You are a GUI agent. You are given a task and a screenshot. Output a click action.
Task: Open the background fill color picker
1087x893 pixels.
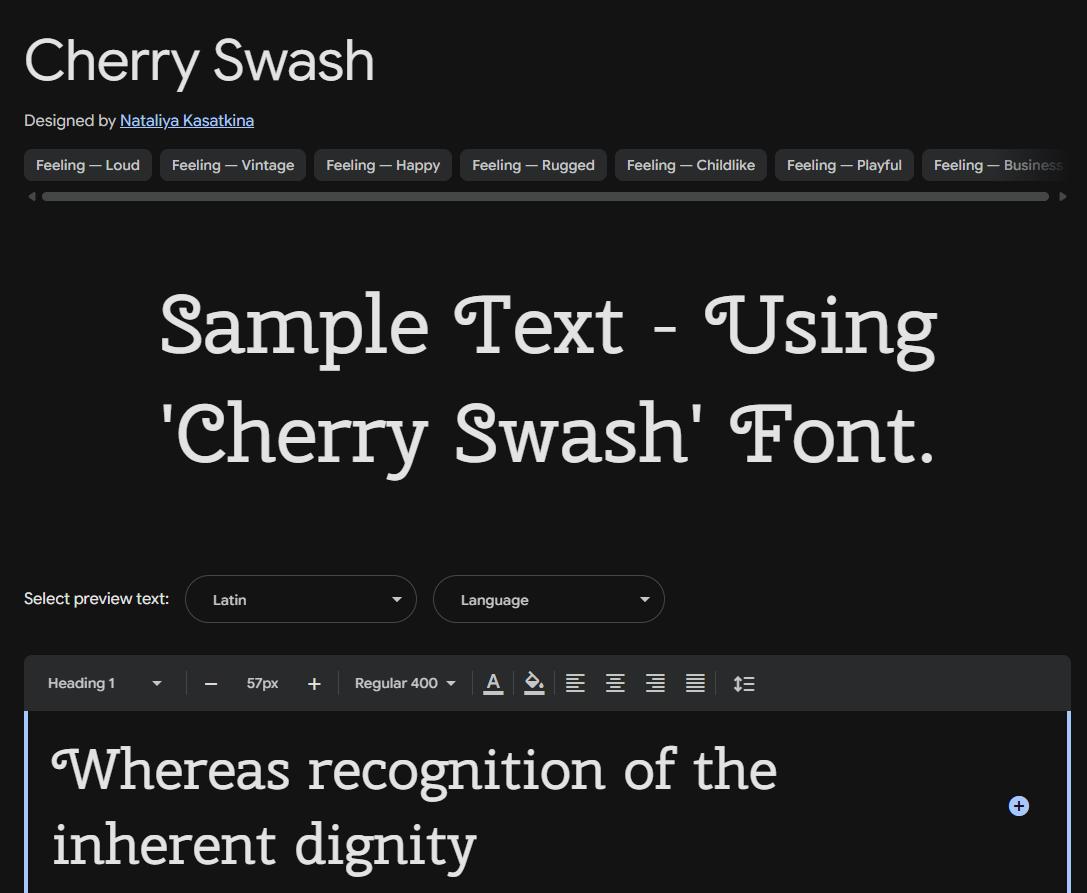coord(534,684)
